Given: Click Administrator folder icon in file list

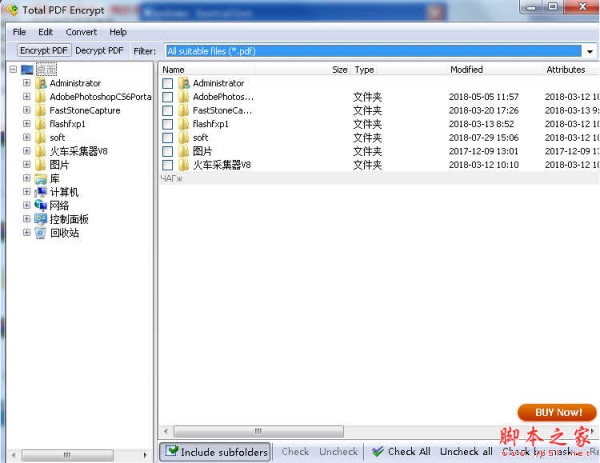Looking at the screenshot, I should point(184,83).
